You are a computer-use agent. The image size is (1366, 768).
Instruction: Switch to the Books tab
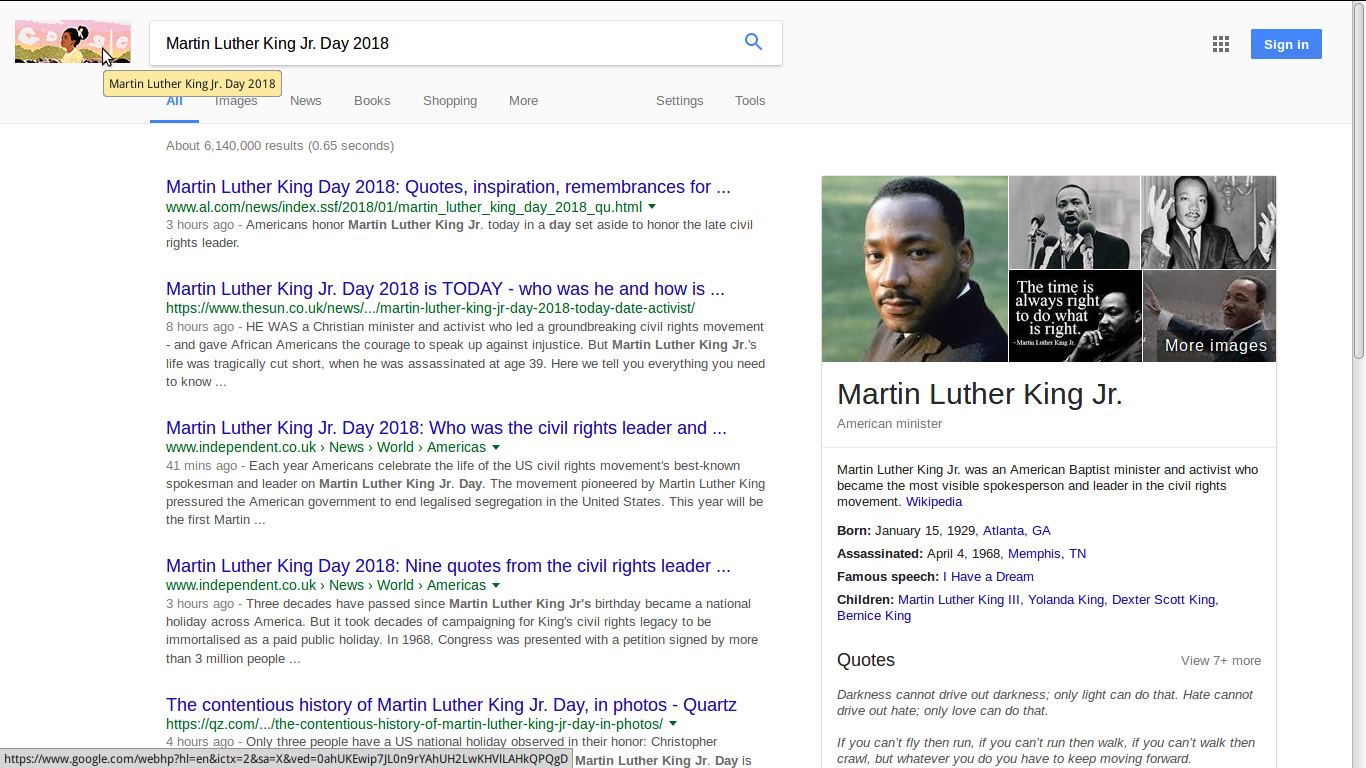click(x=372, y=101)
